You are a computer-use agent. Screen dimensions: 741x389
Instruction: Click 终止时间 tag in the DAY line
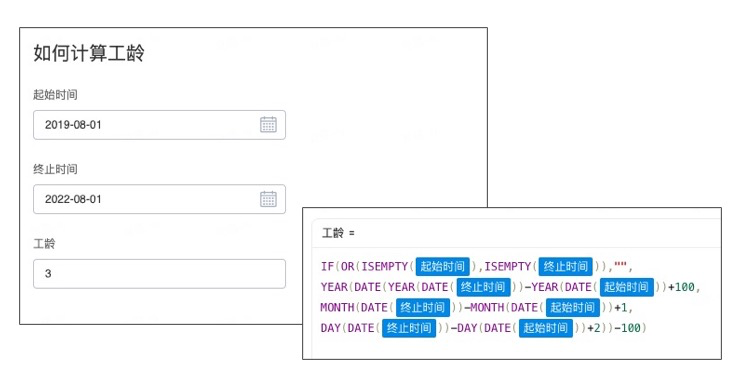pos(409,328)
